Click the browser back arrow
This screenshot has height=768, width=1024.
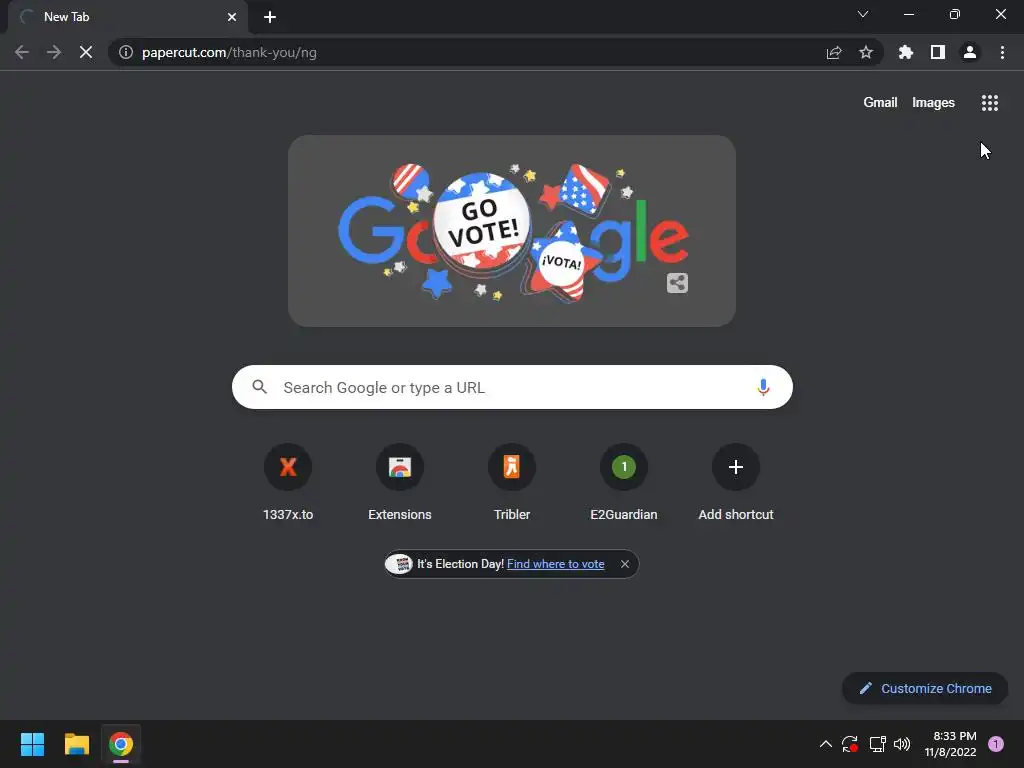[22, 52]
